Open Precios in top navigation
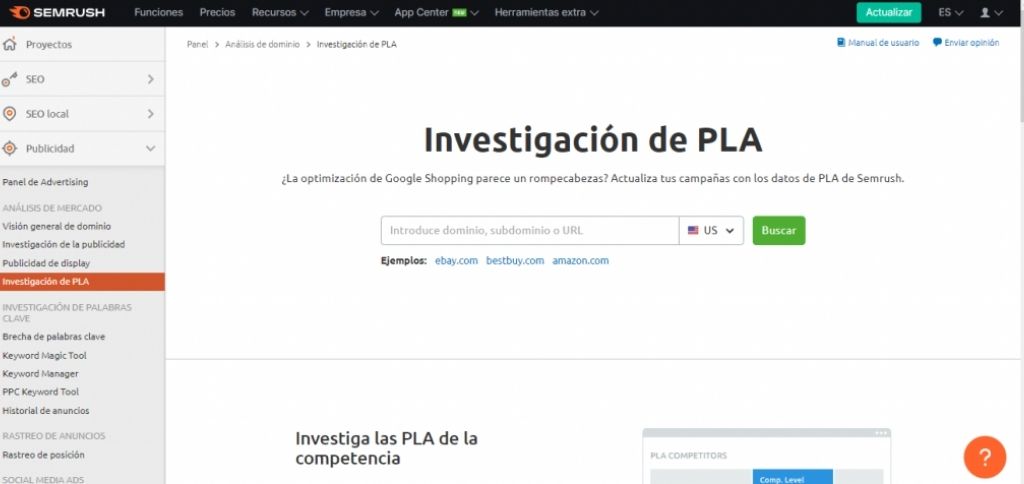 pyautogui.click(x=217, y=12)
